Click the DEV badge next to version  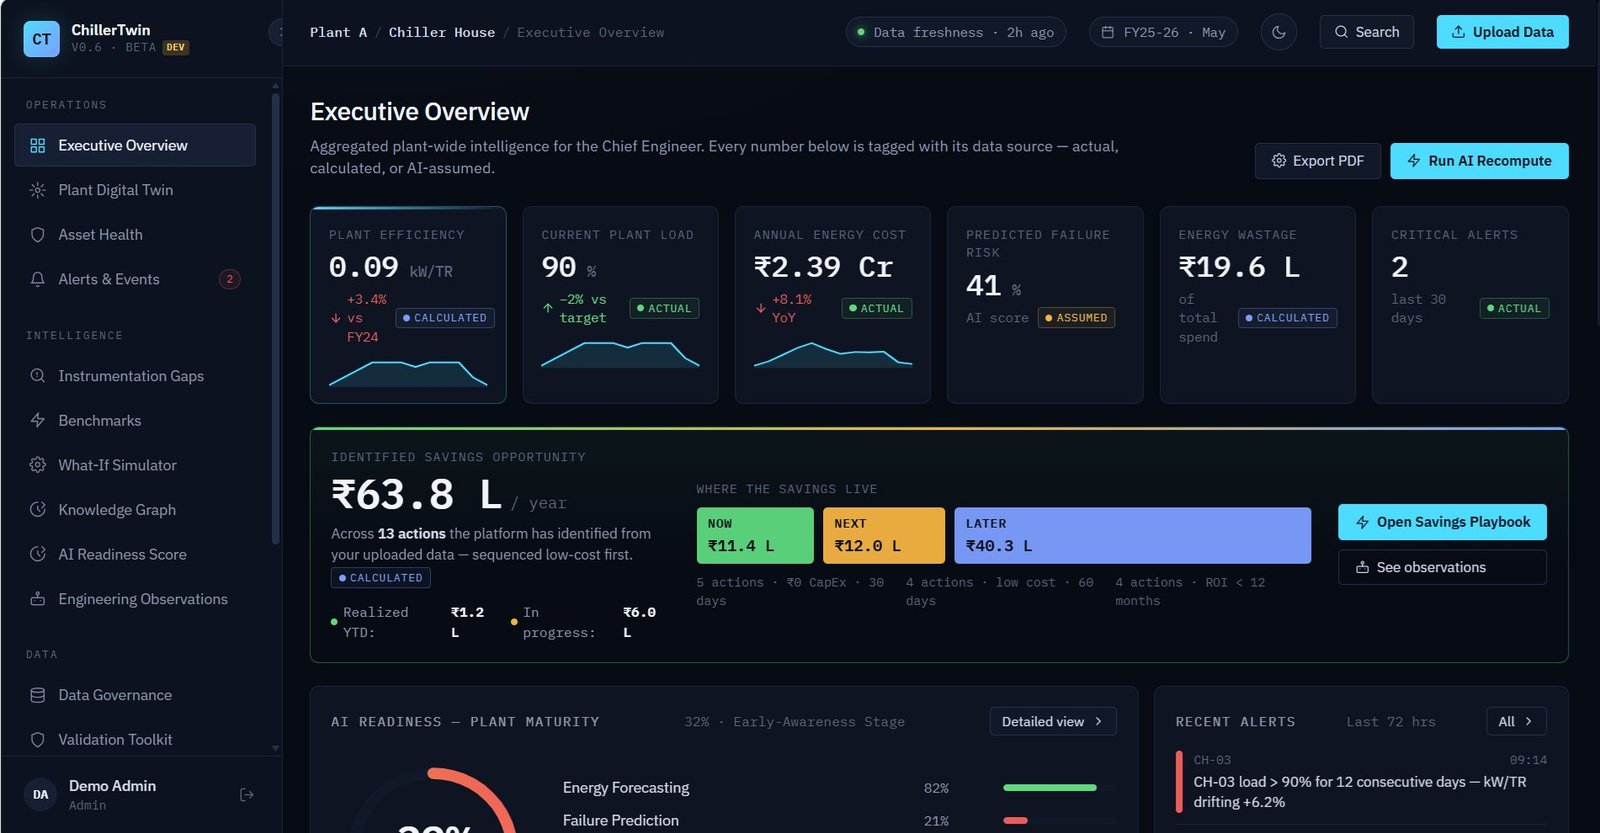click(x=176, y=47)
